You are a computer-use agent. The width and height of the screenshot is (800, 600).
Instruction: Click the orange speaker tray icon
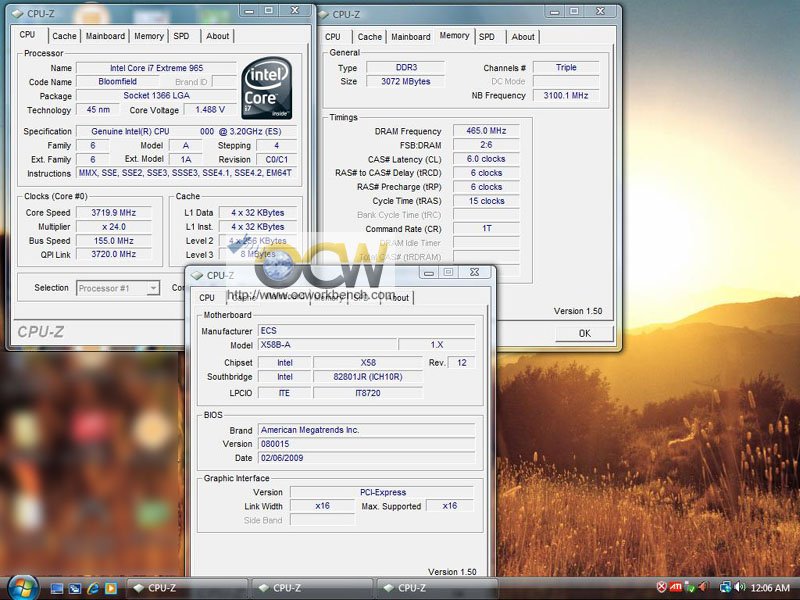[703, 587]
